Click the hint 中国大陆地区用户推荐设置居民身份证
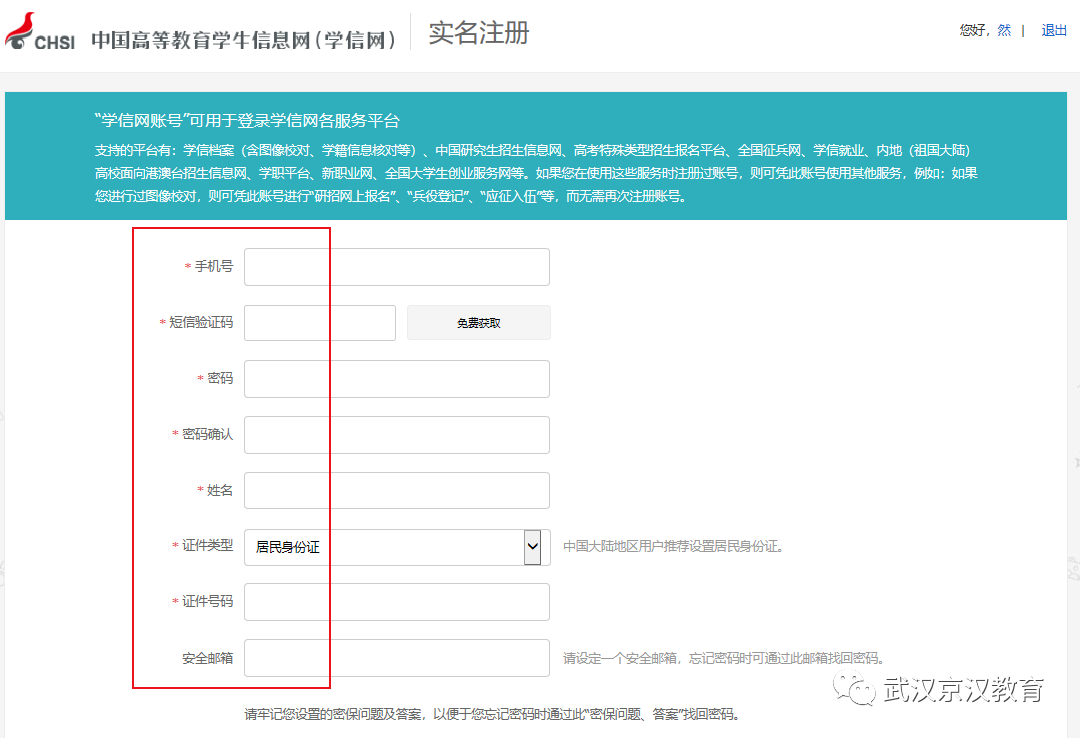Screen dimensions: 1080x738 pyautogui.click(x=673, y=546)
